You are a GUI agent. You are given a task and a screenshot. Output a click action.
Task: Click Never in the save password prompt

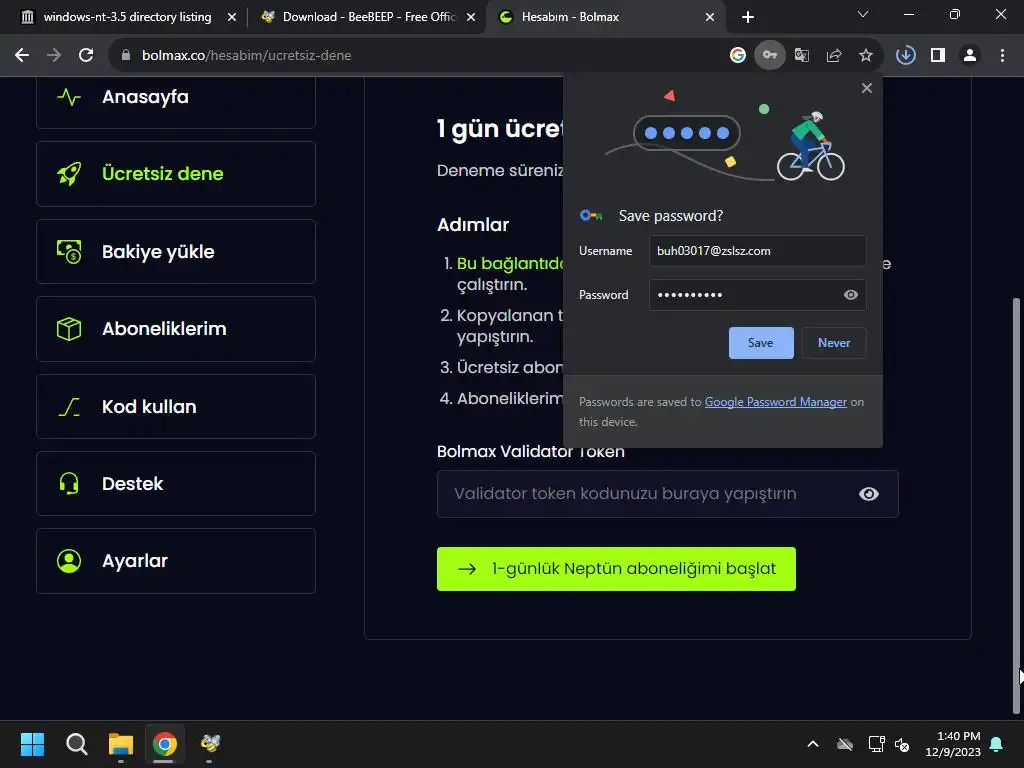(834, 343)
